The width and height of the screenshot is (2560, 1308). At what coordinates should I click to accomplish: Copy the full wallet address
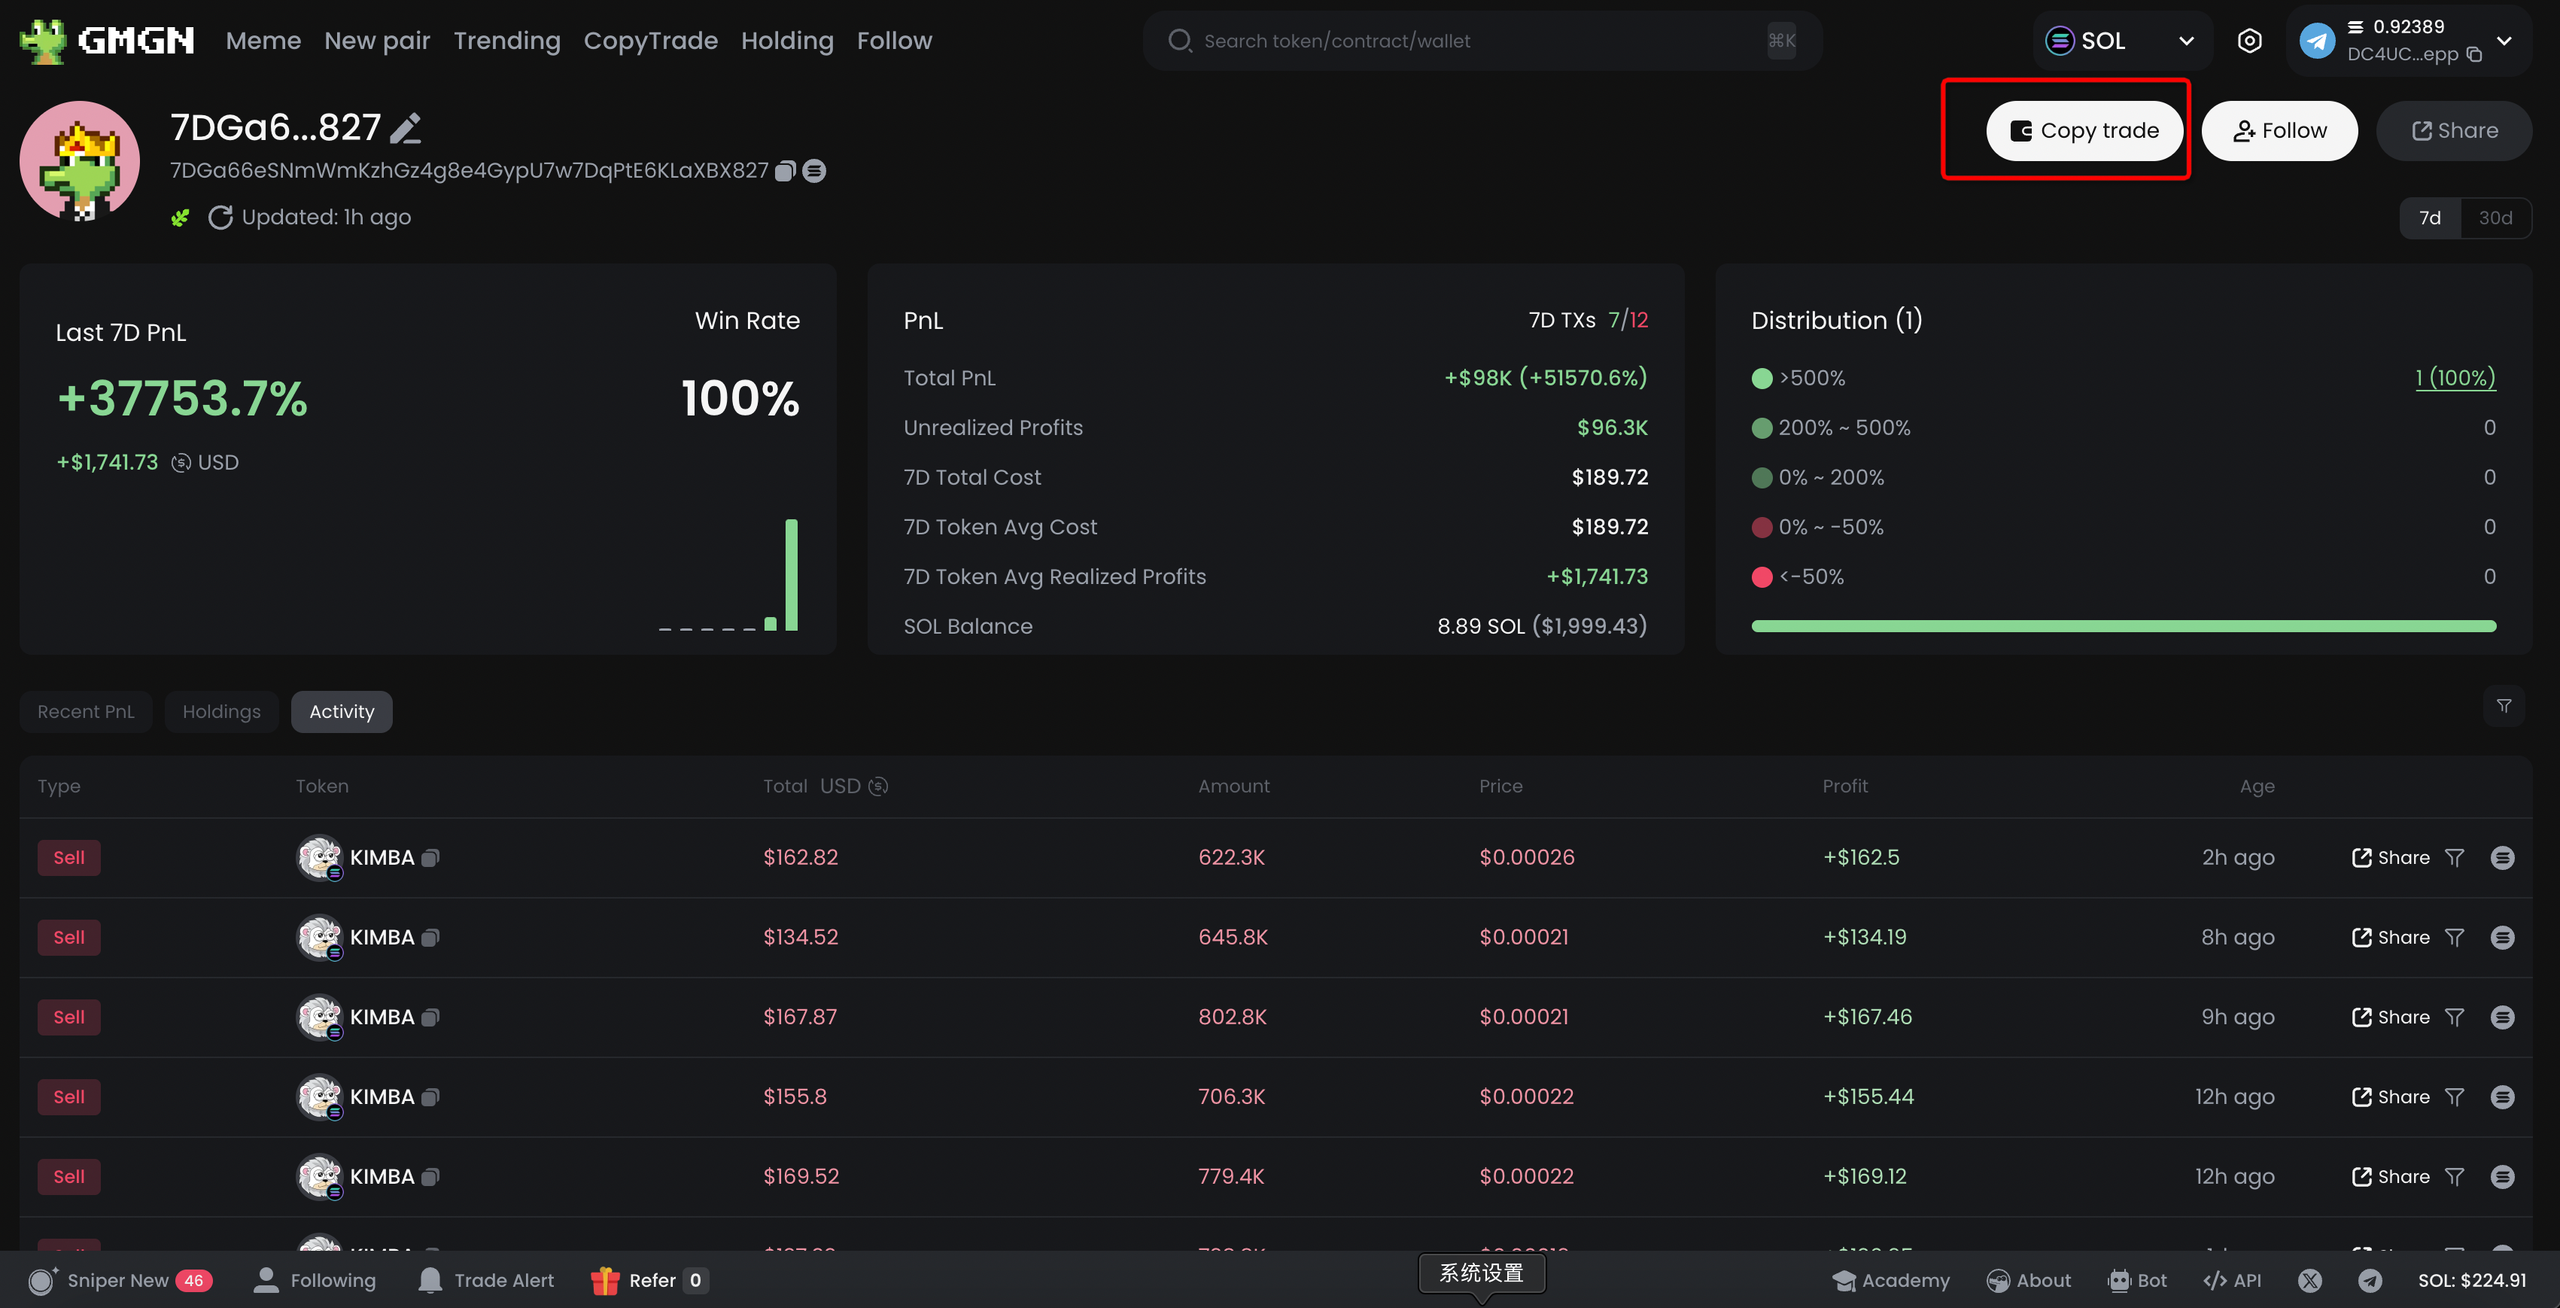pos(786,171)
